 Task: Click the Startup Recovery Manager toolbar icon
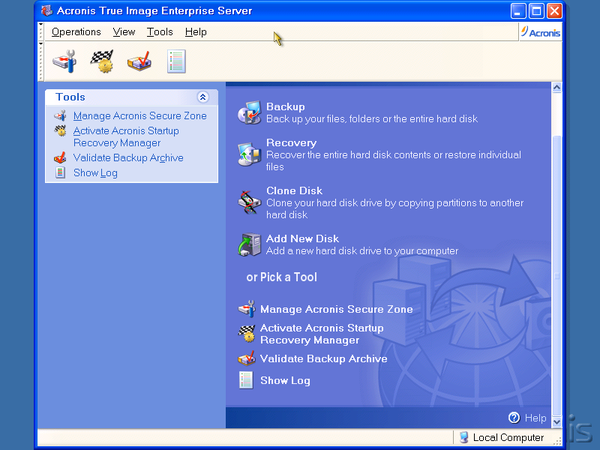[102, 61]
